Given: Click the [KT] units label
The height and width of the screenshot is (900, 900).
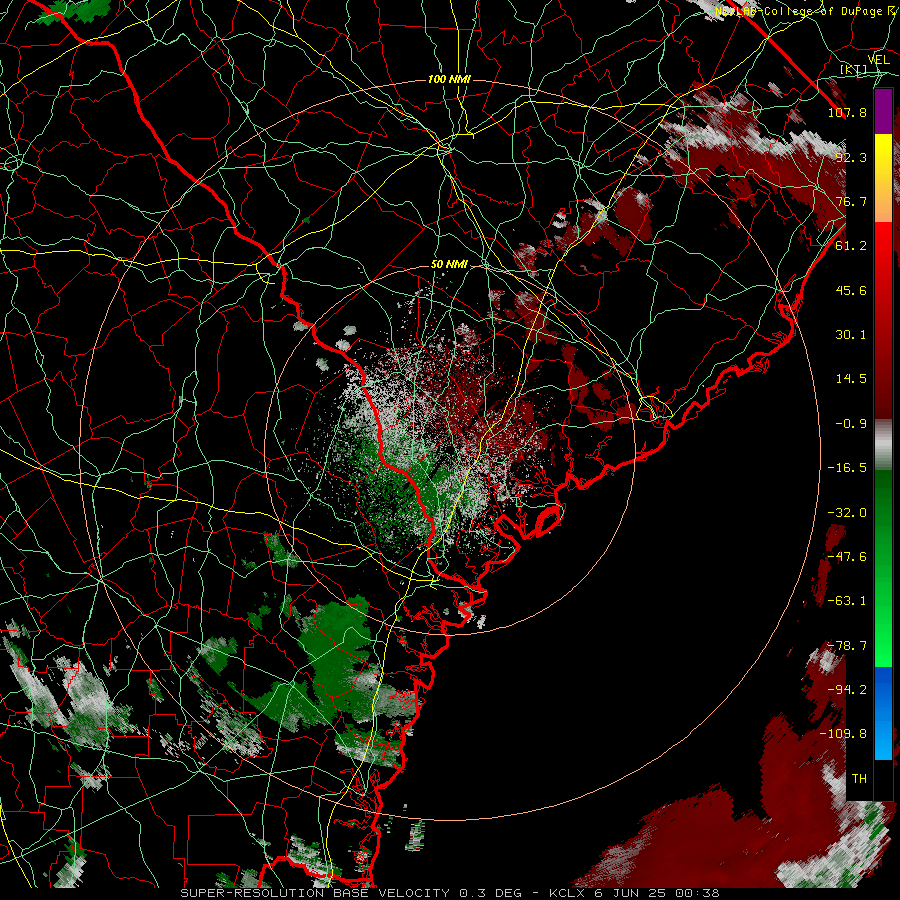Looking at the screenshot, I should pyautogui.click(x=853, y=69).
